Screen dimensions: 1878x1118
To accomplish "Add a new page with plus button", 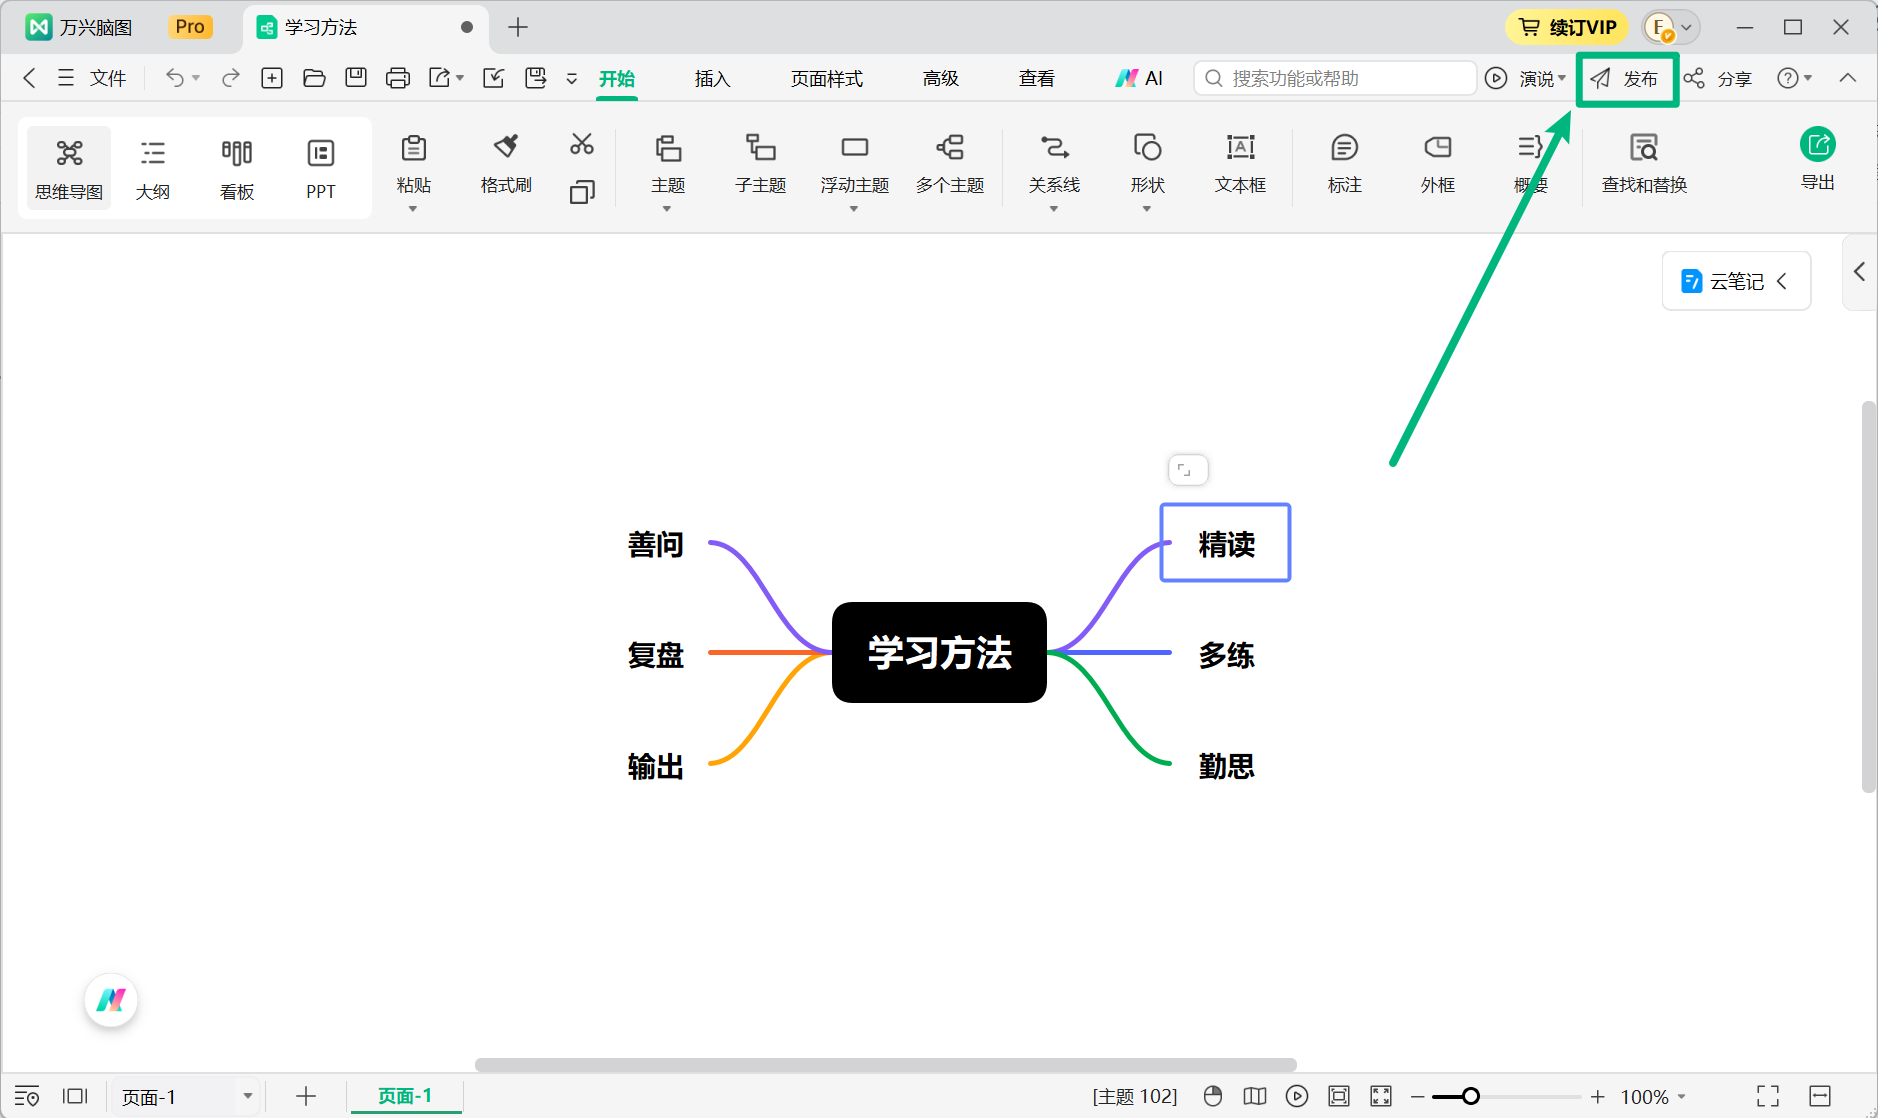I will point(306,1097).
